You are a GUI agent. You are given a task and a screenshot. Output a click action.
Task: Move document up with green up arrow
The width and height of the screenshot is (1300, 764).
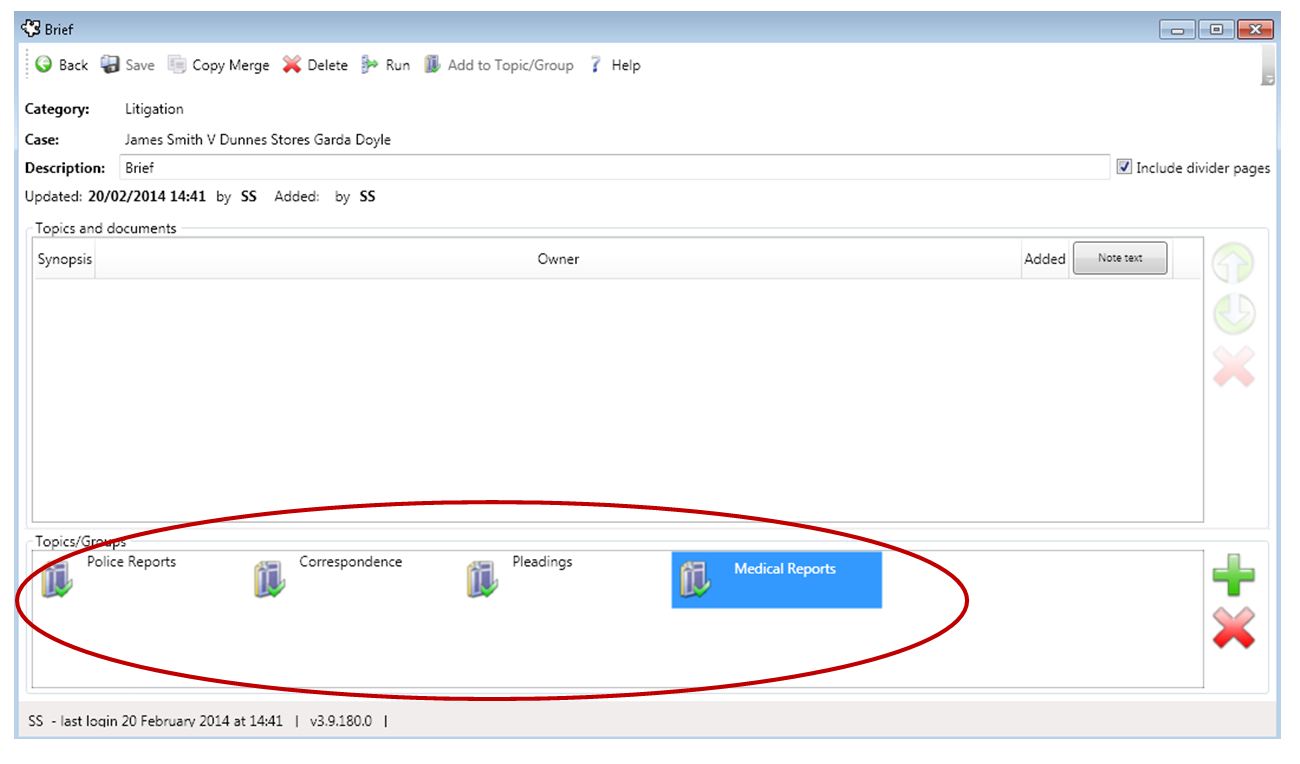(1233, 264)
